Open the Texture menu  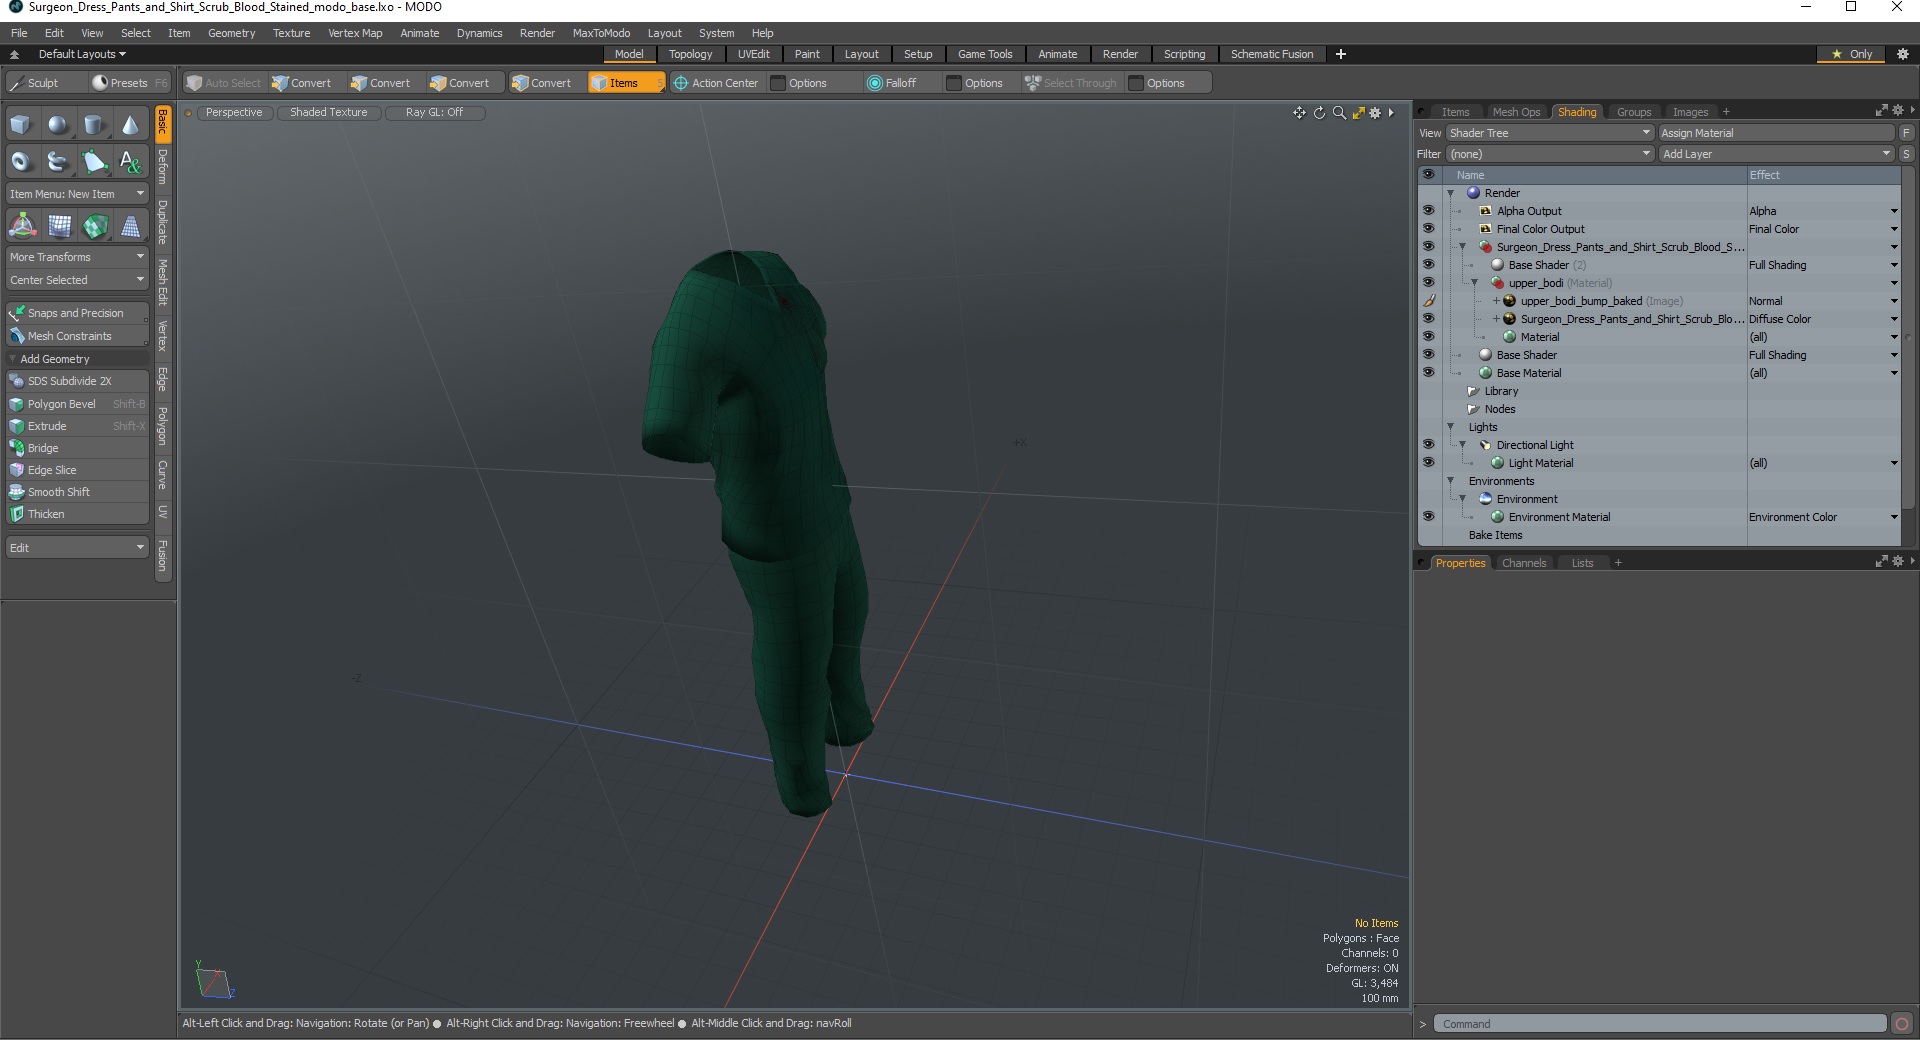pos(291,33)
